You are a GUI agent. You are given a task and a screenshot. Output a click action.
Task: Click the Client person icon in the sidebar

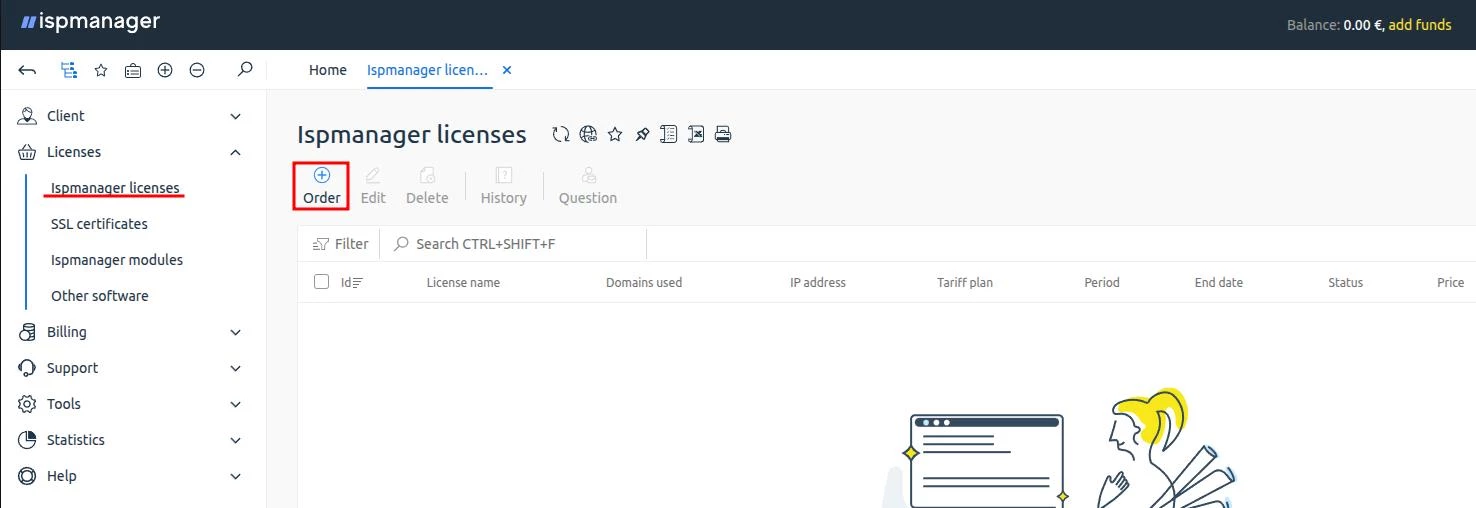[28, 116]
